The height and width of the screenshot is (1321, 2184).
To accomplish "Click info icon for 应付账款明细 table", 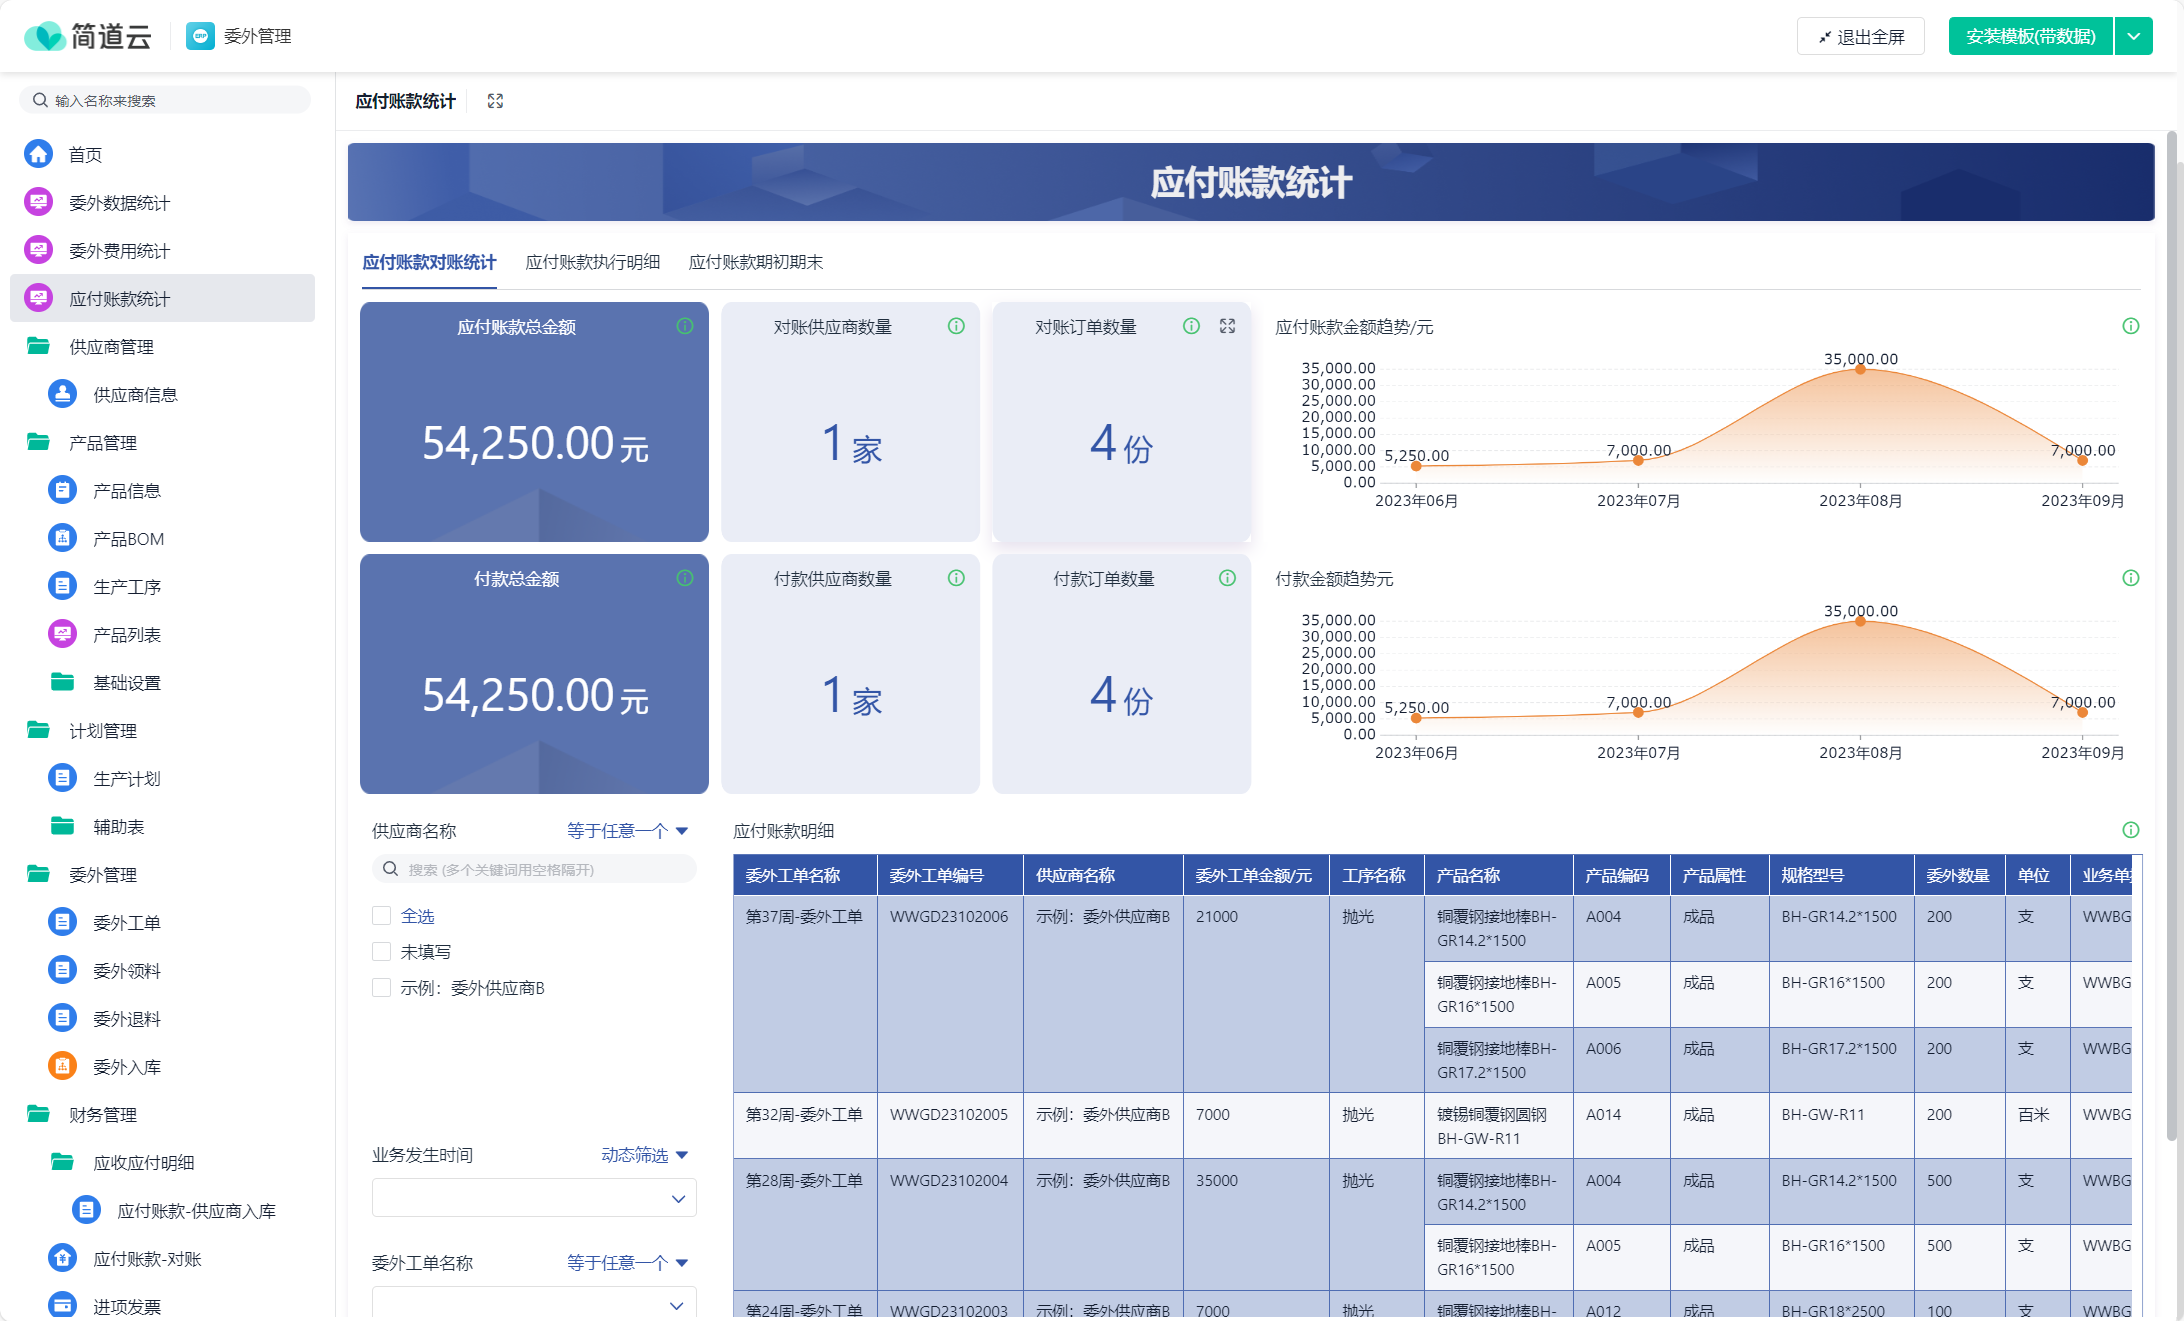I will (2130, 830).
